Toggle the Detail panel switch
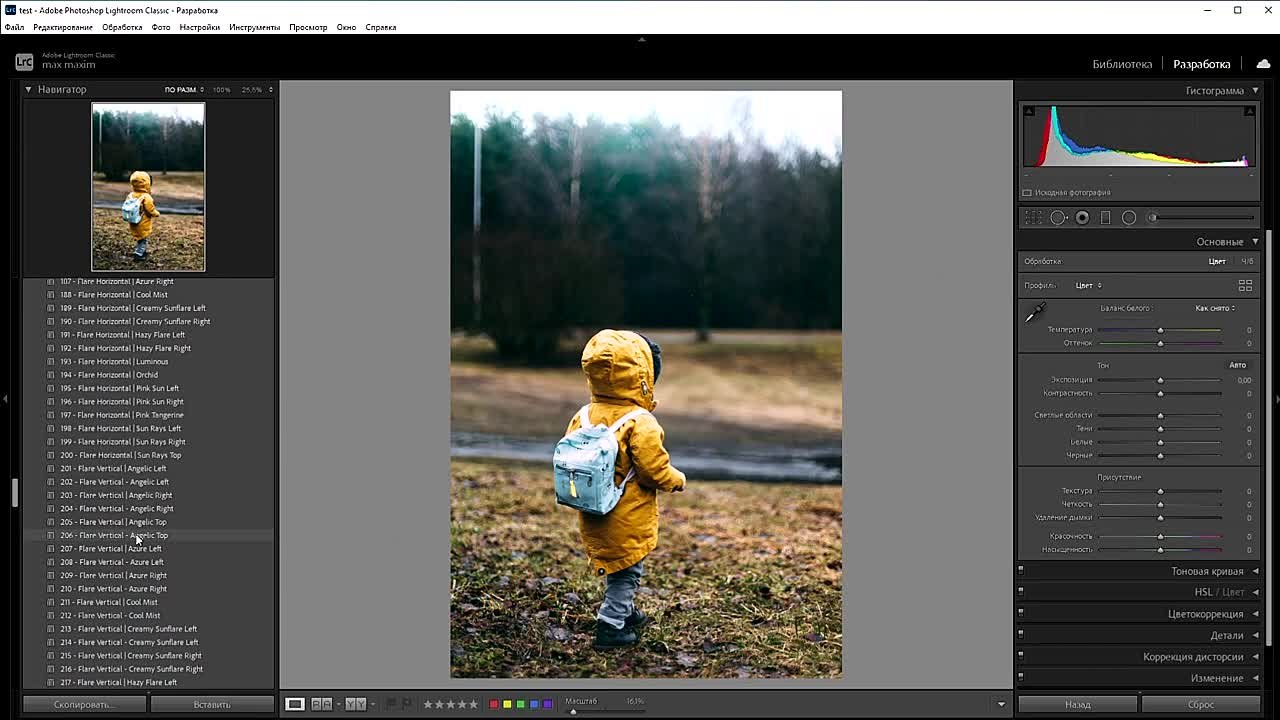This screenshot has width=1280, height=720. tap(1021, 635)
